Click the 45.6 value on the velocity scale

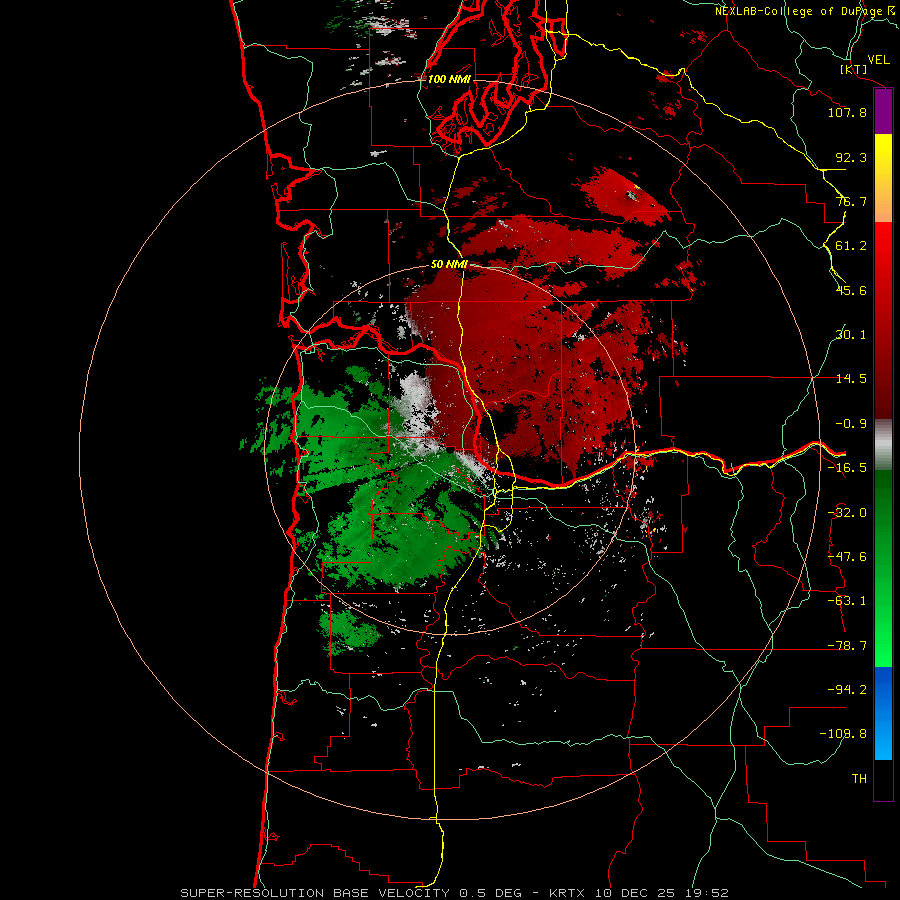click(851, 290)
